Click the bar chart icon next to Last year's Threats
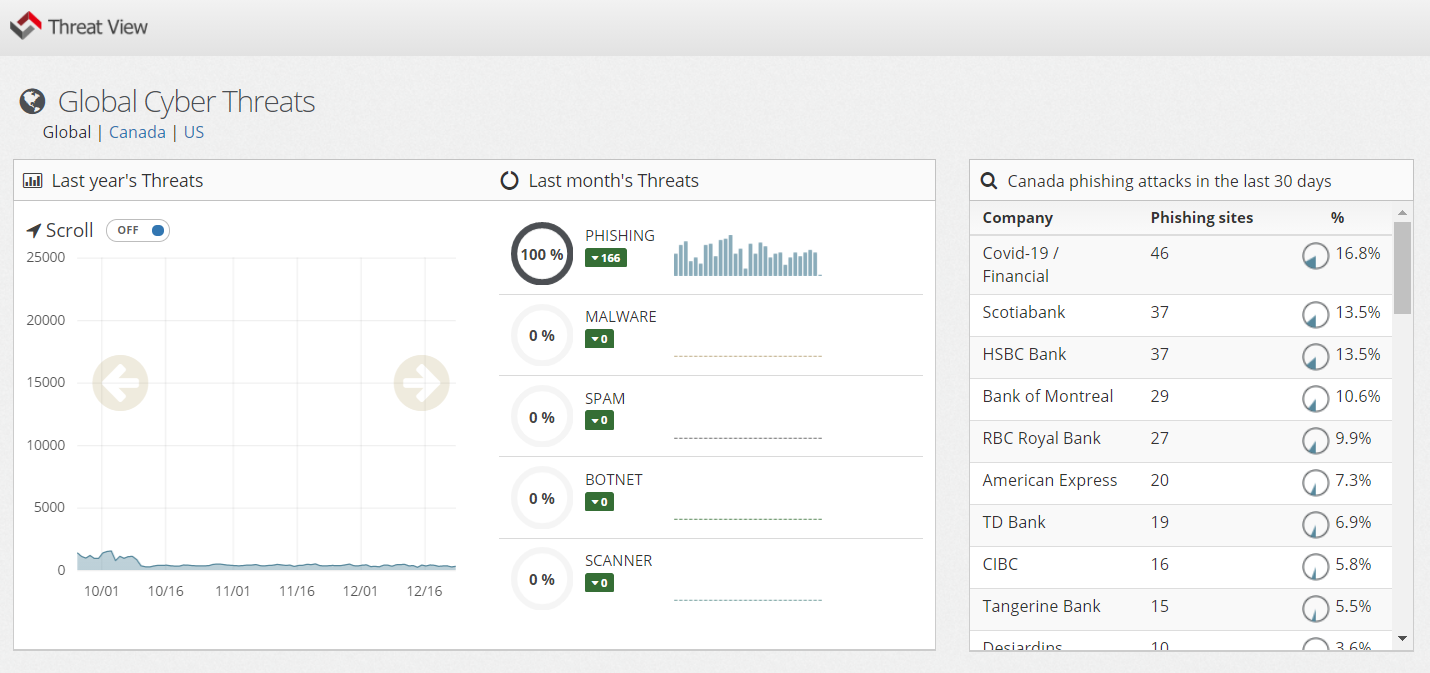The image size is (1430, 673). click(33, 181)
